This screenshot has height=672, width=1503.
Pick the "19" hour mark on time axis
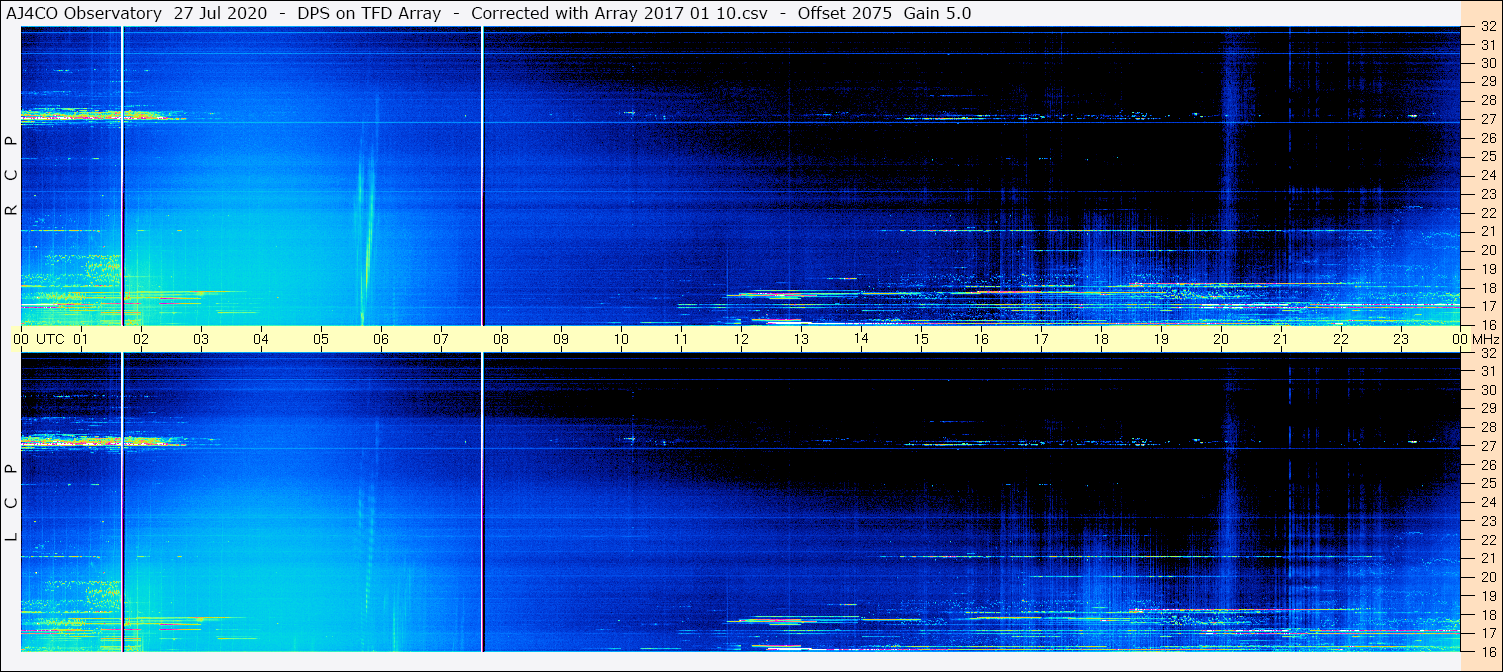[x=1161, y=339]
